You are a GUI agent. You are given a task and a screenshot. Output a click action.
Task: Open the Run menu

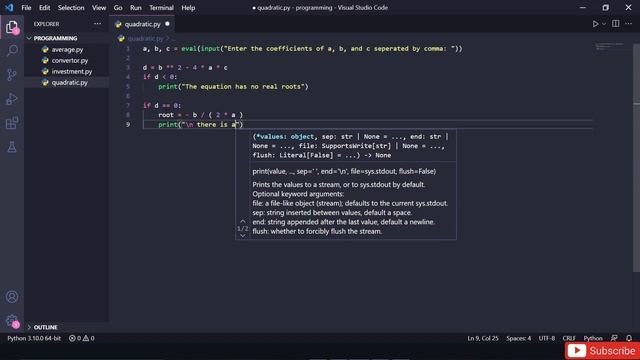136,8
